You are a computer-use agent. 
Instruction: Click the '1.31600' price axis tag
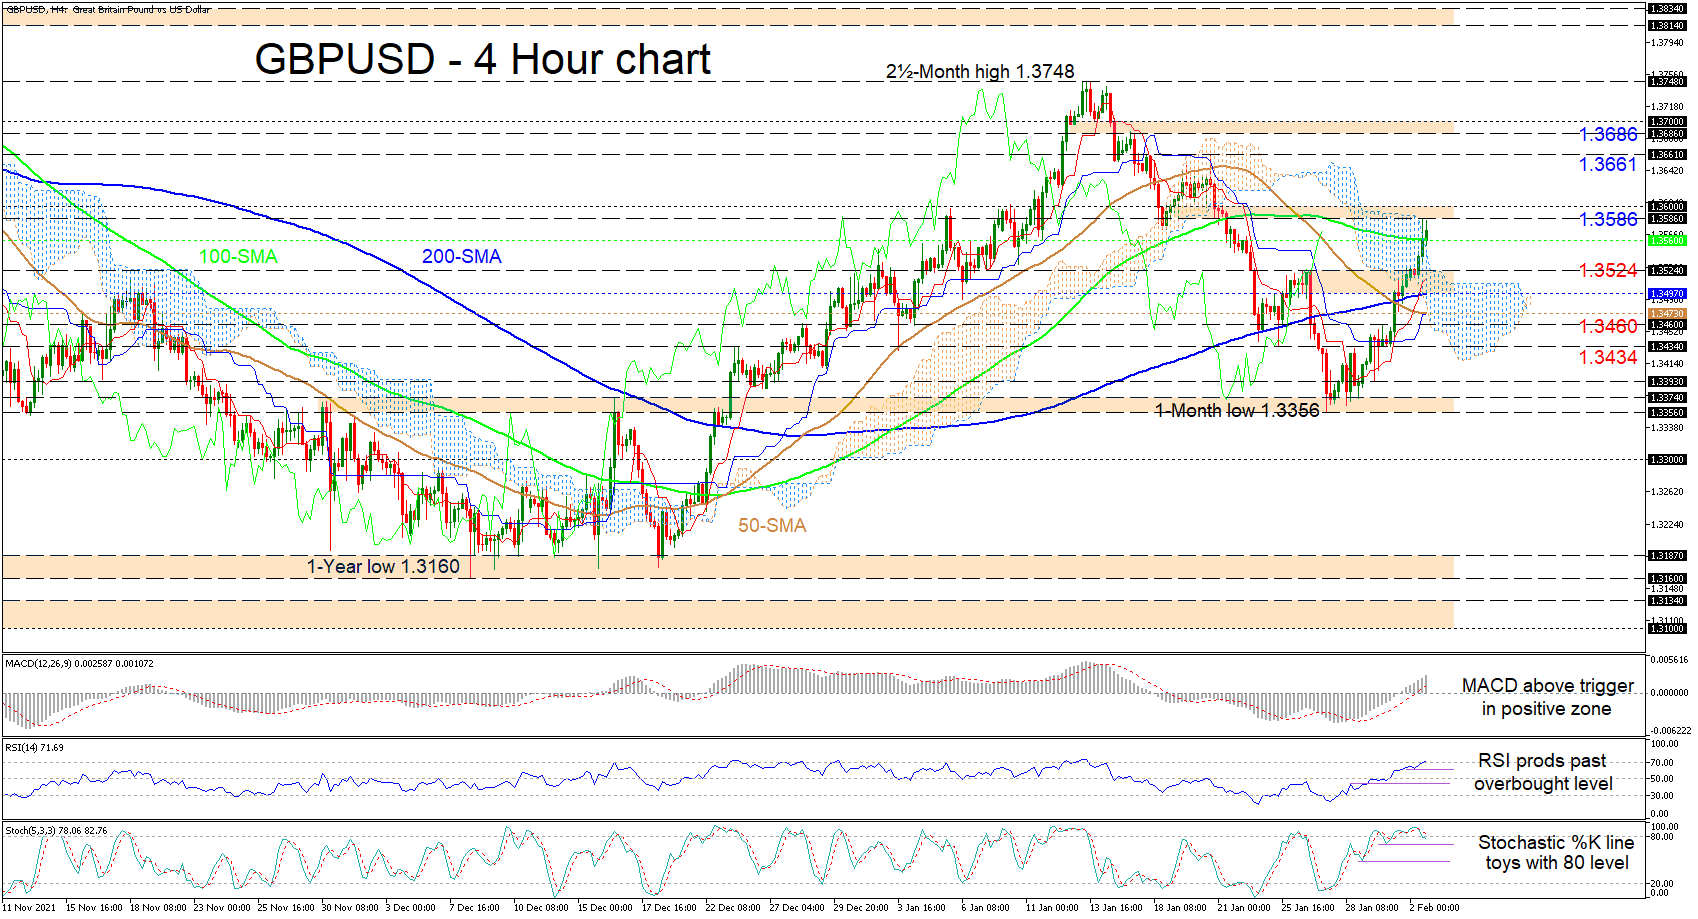1667,578
